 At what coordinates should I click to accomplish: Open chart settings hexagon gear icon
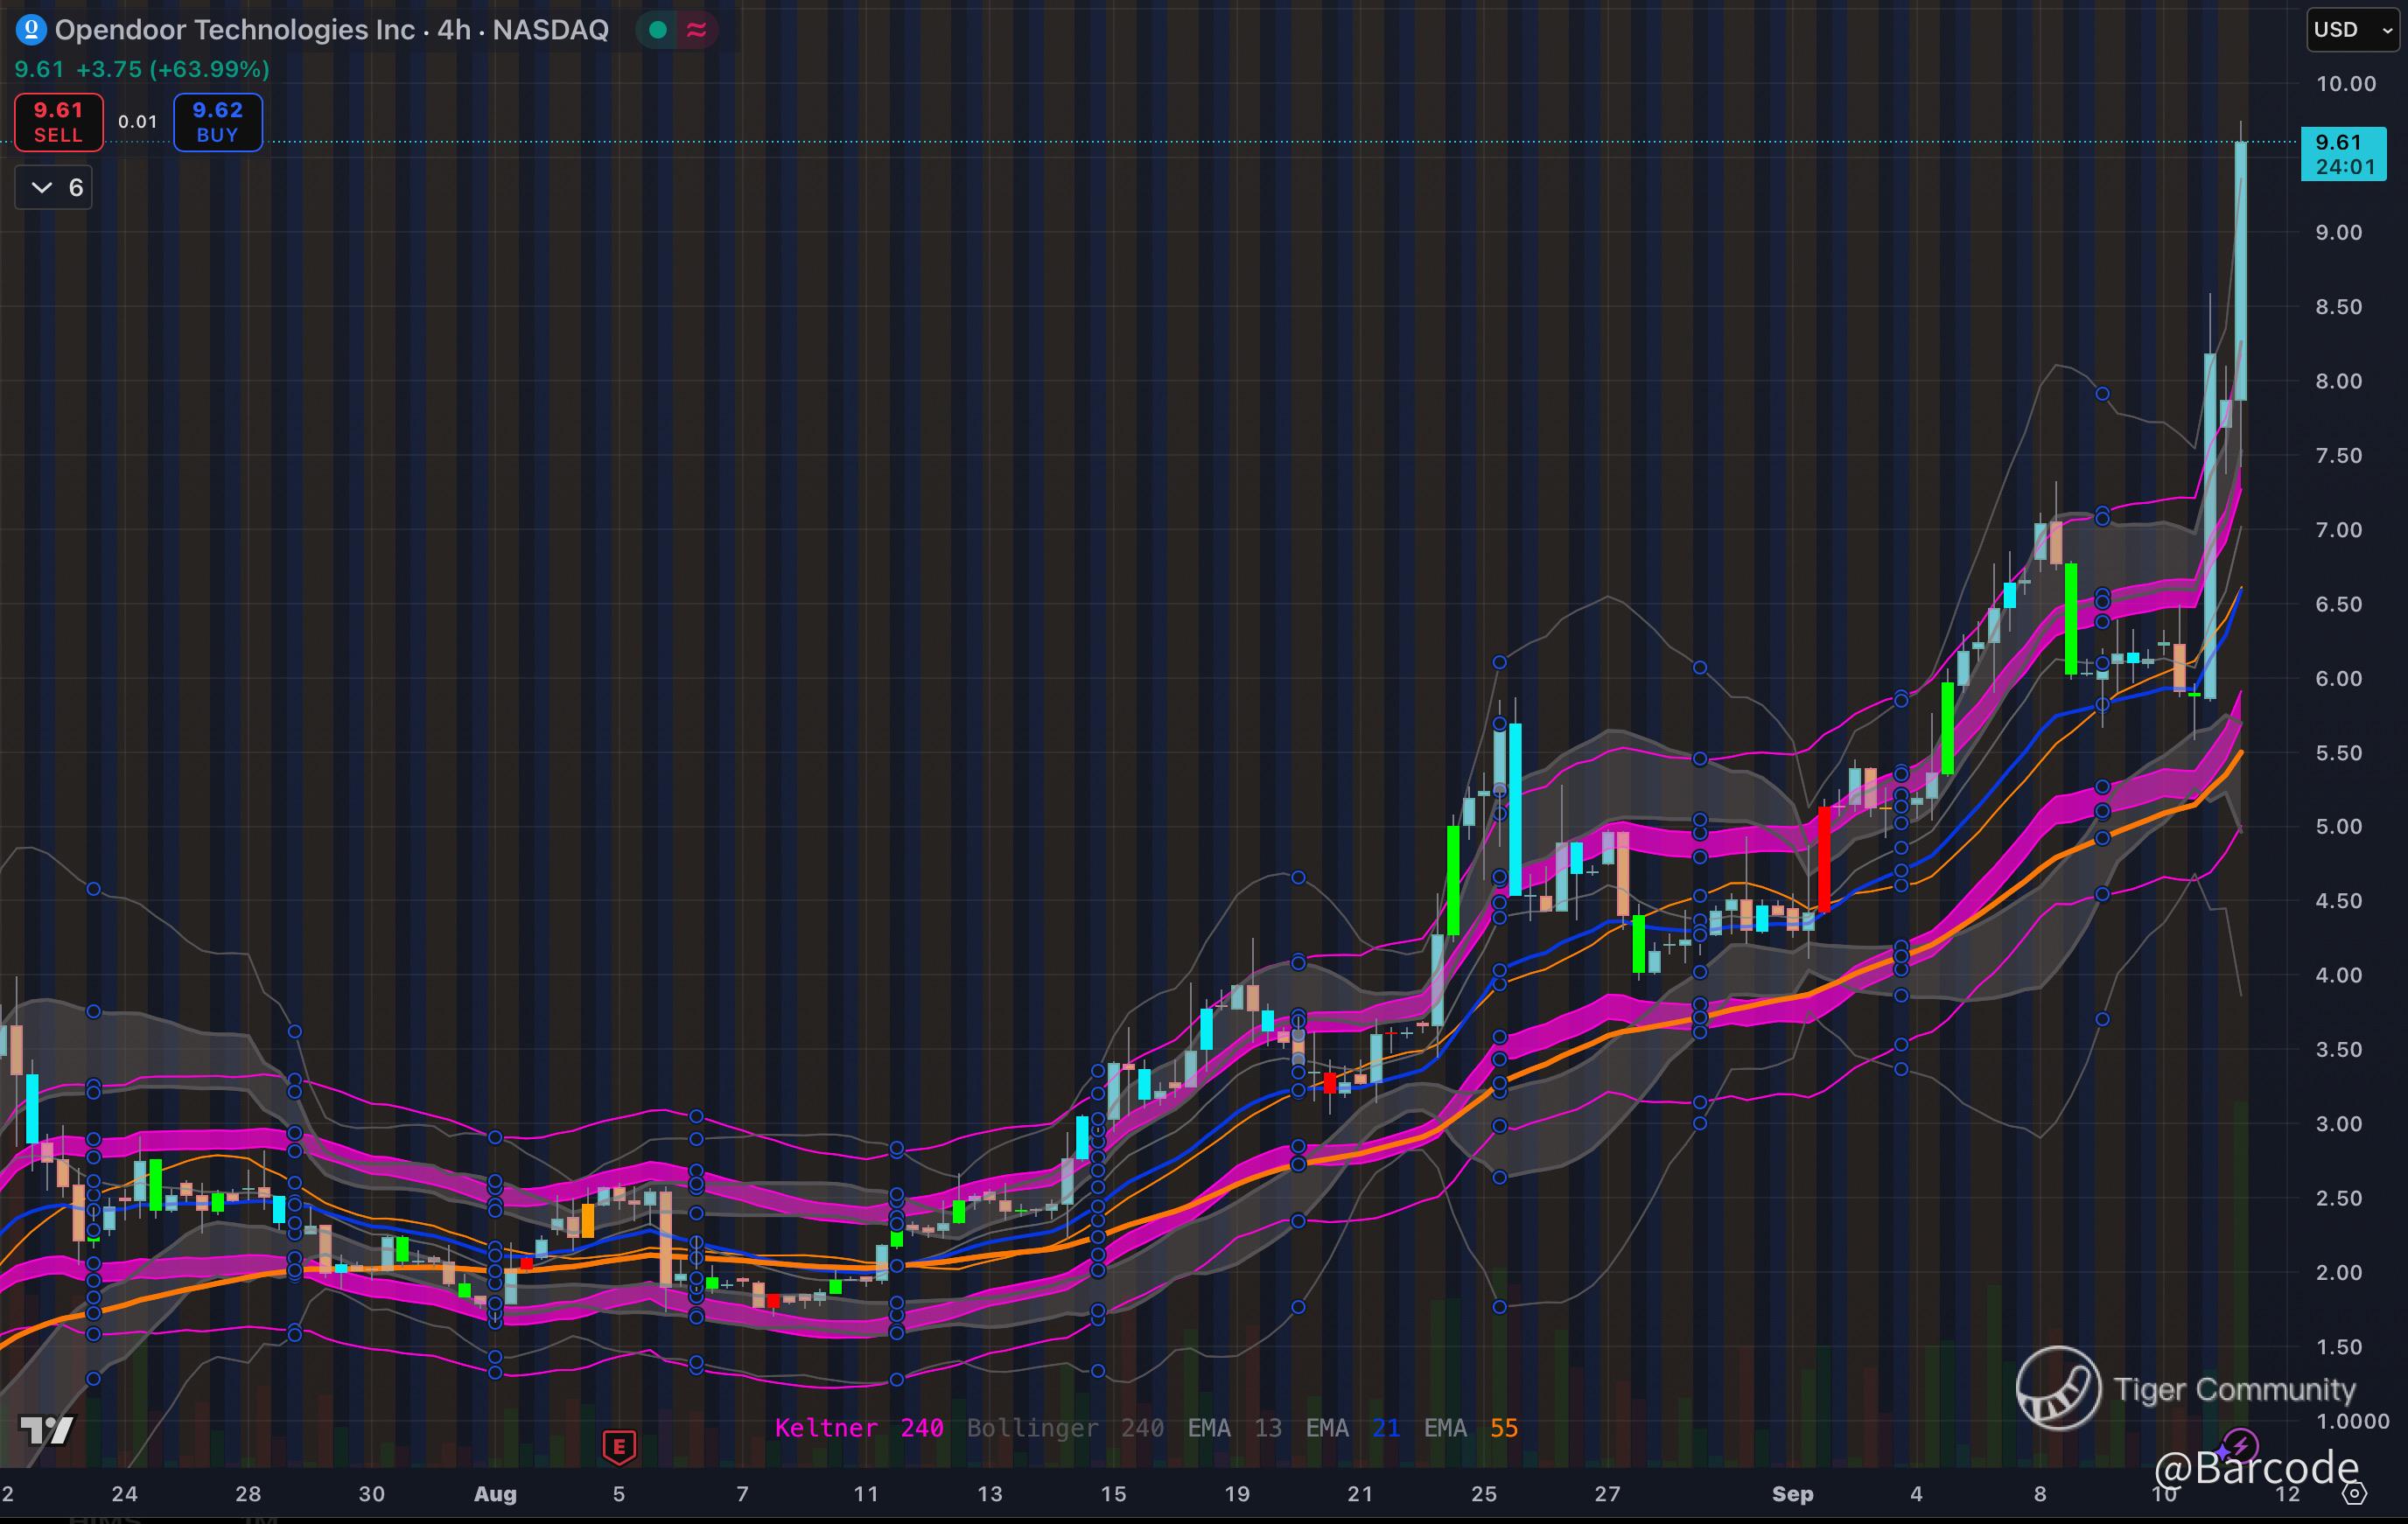[x=2354, y=1494]
